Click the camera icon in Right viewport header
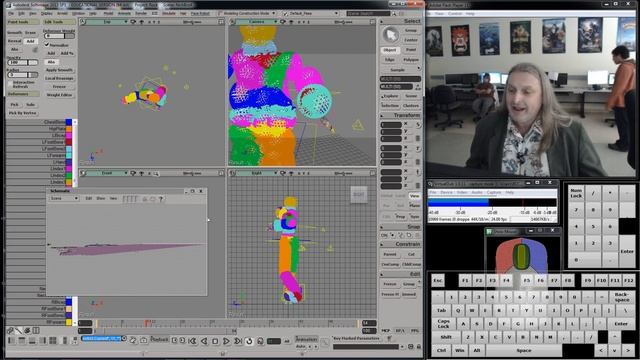 tap(282, 173)
